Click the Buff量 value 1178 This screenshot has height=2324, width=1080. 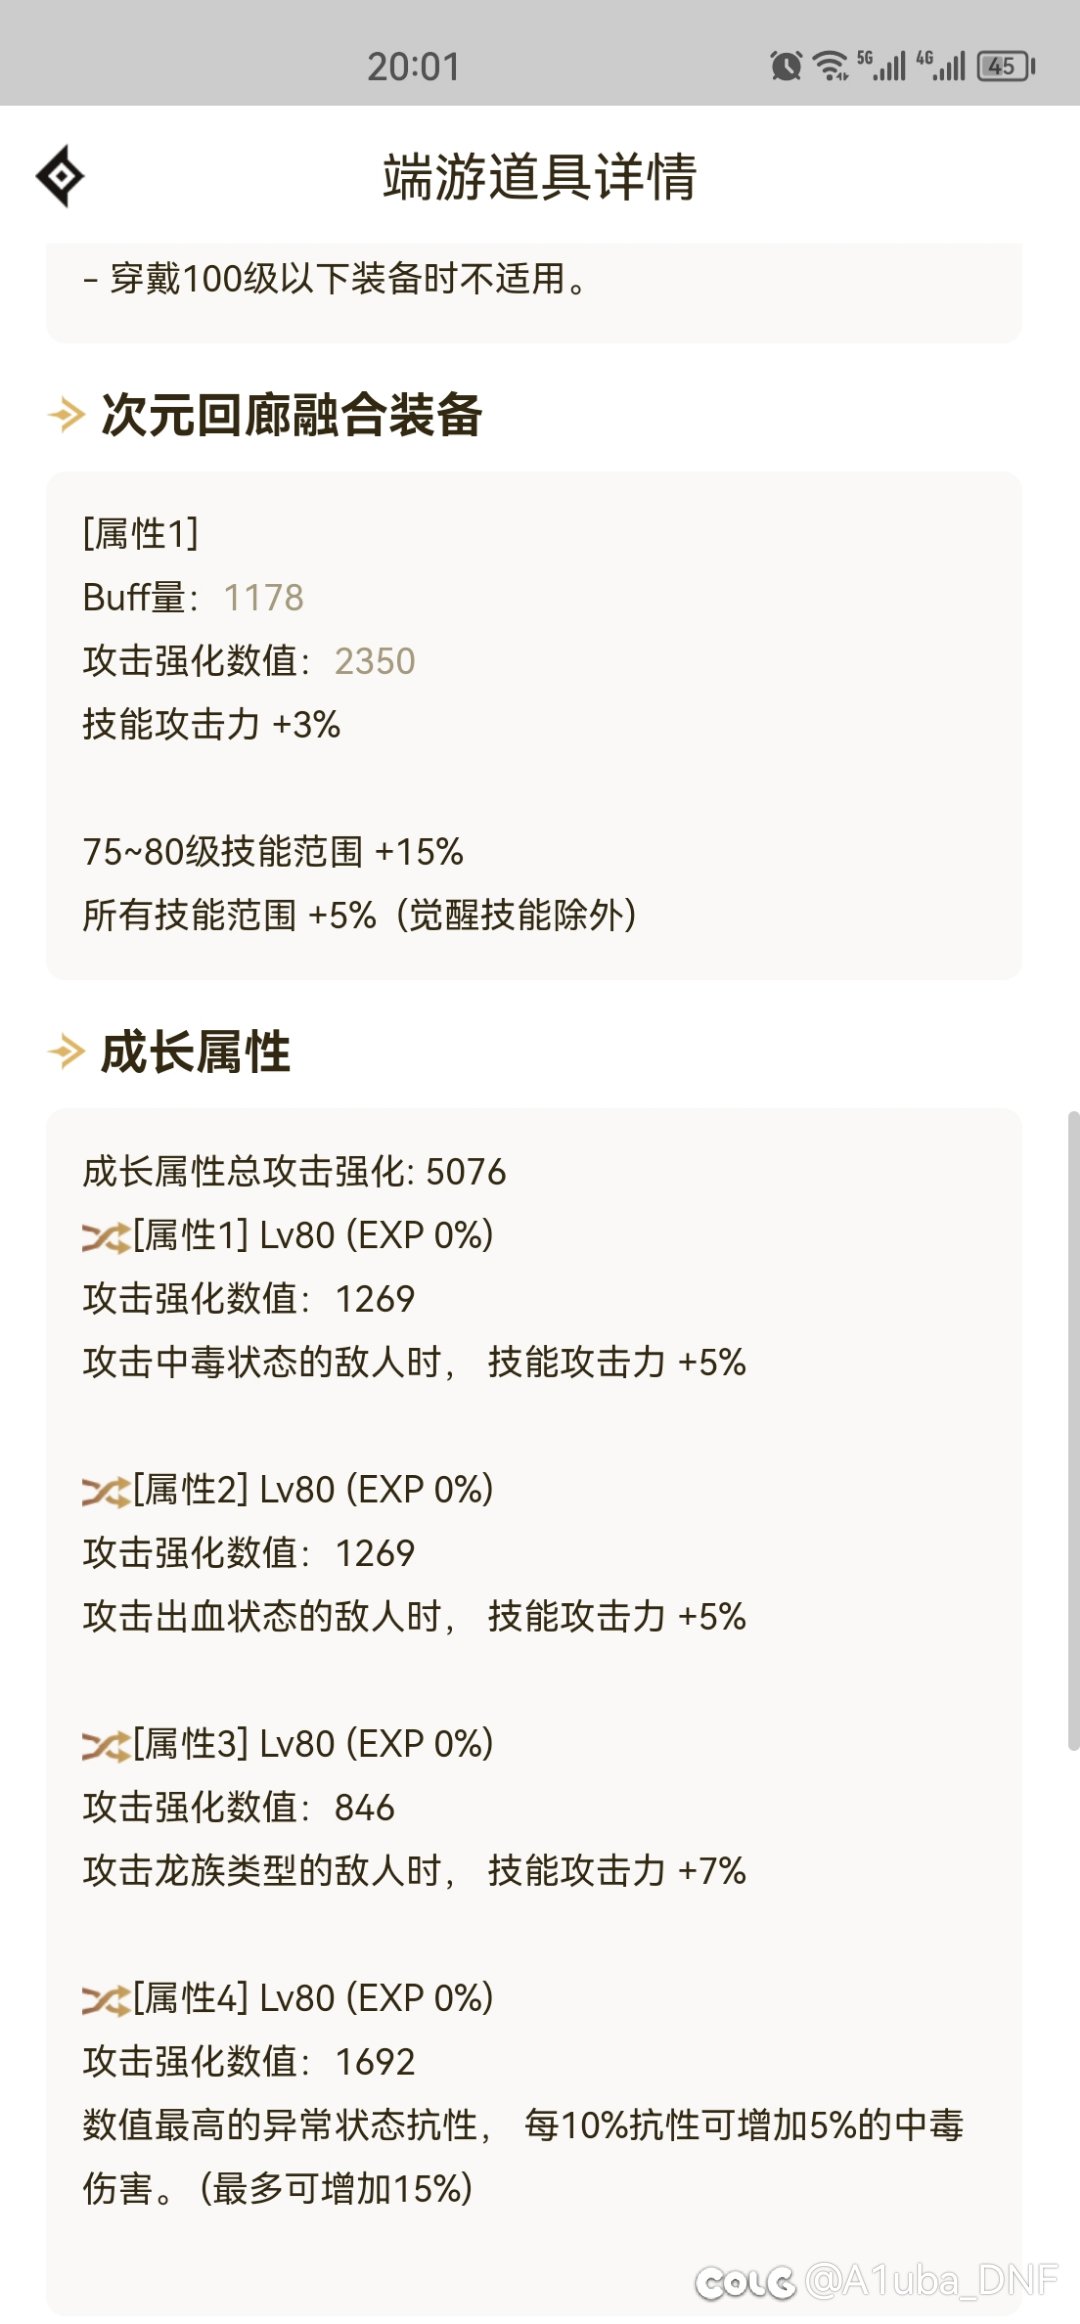pyautogui.click(x=264, y=597)
